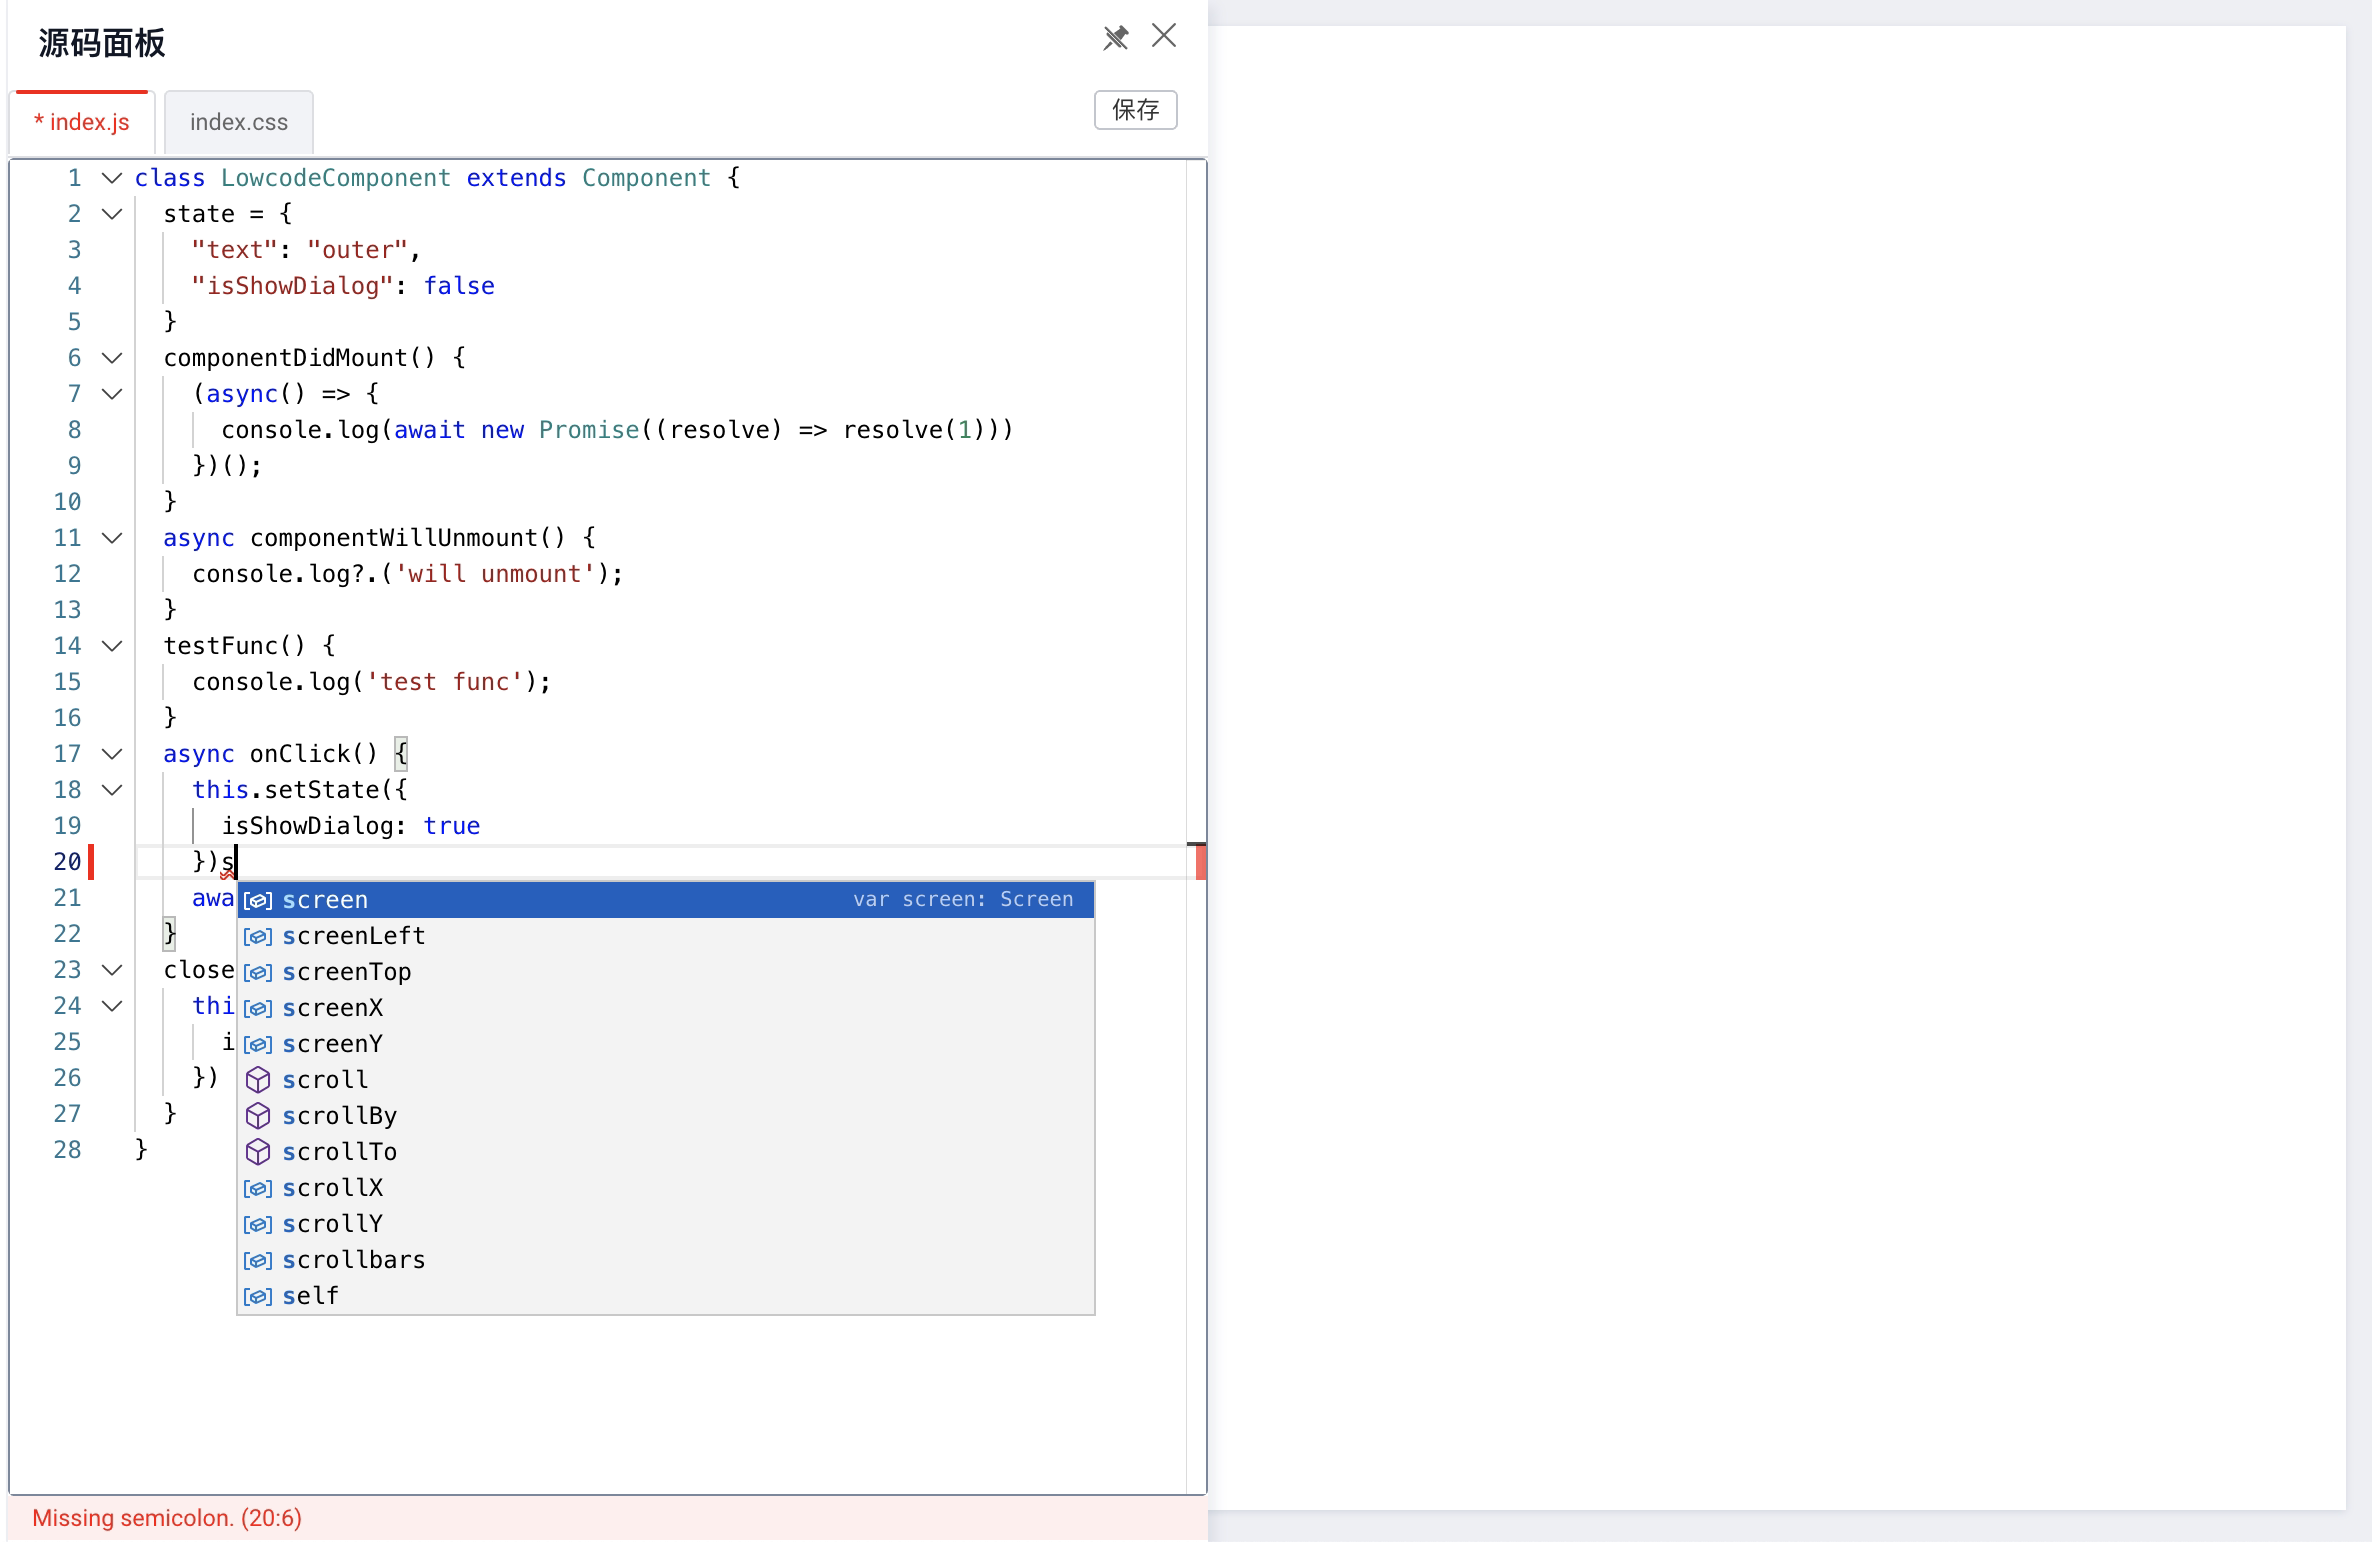The height and width of the screenshot is (1542, 2372).
Task: Click the scrollBy method cube icon
Action: click(x=258, y=1116)
